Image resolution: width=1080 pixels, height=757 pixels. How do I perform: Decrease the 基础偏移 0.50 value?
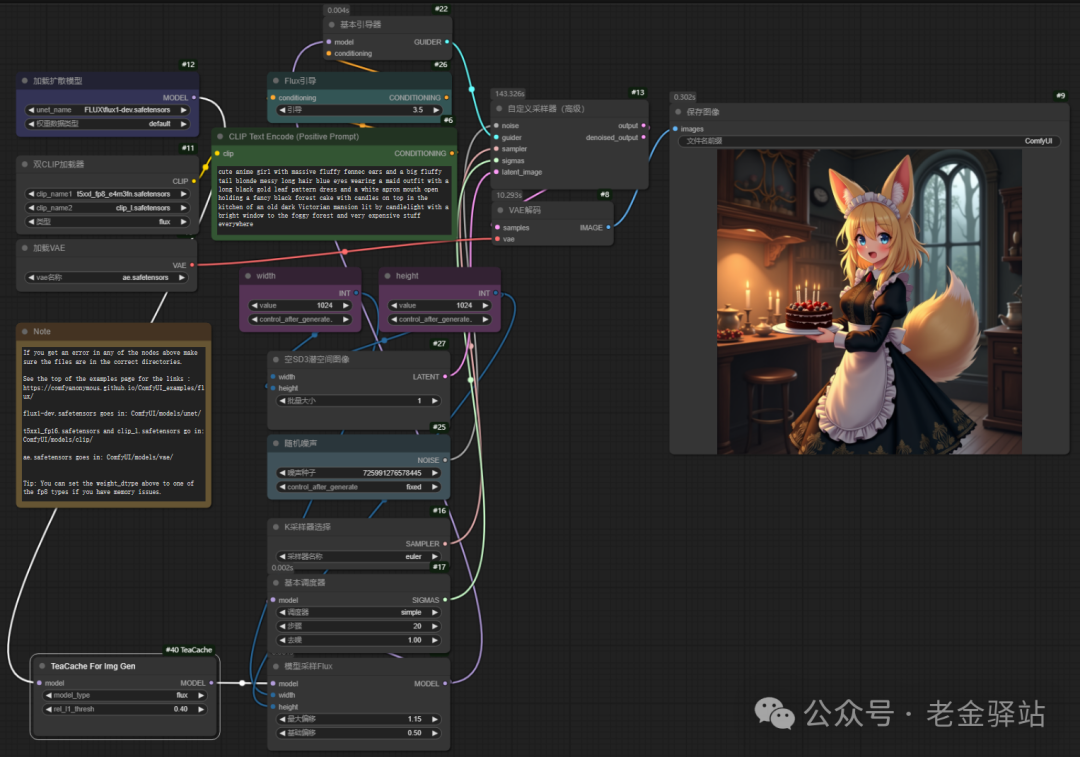click(x=282, y=733)
